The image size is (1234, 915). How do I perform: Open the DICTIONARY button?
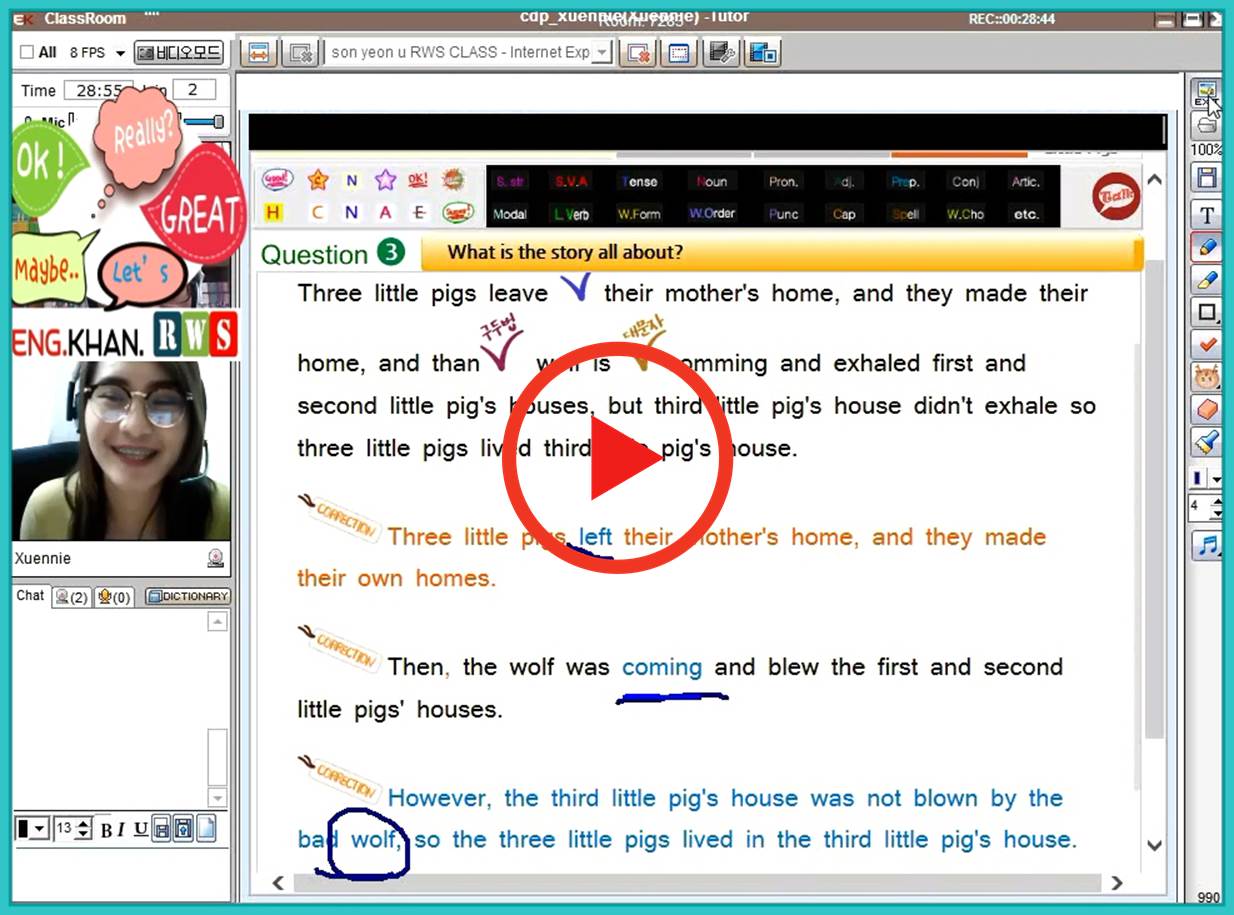tap(188, 597)
